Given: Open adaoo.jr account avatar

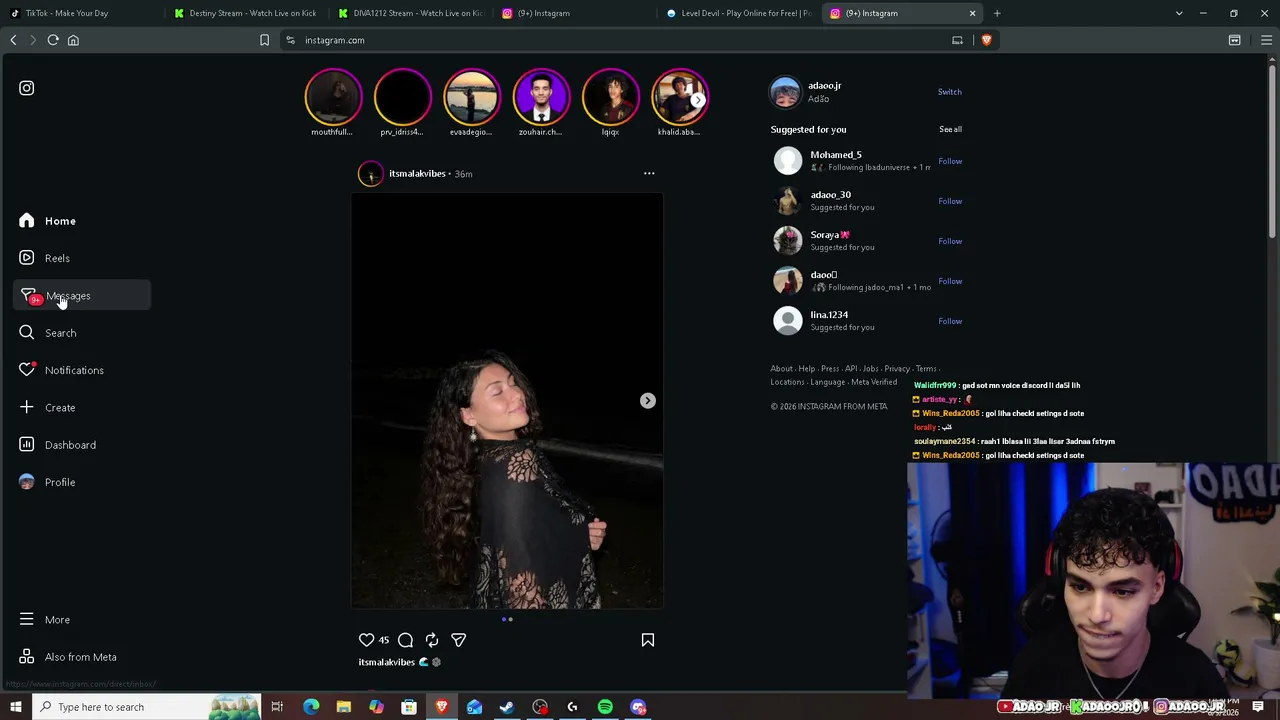Looking at the screenshot, I should point(786,92).
